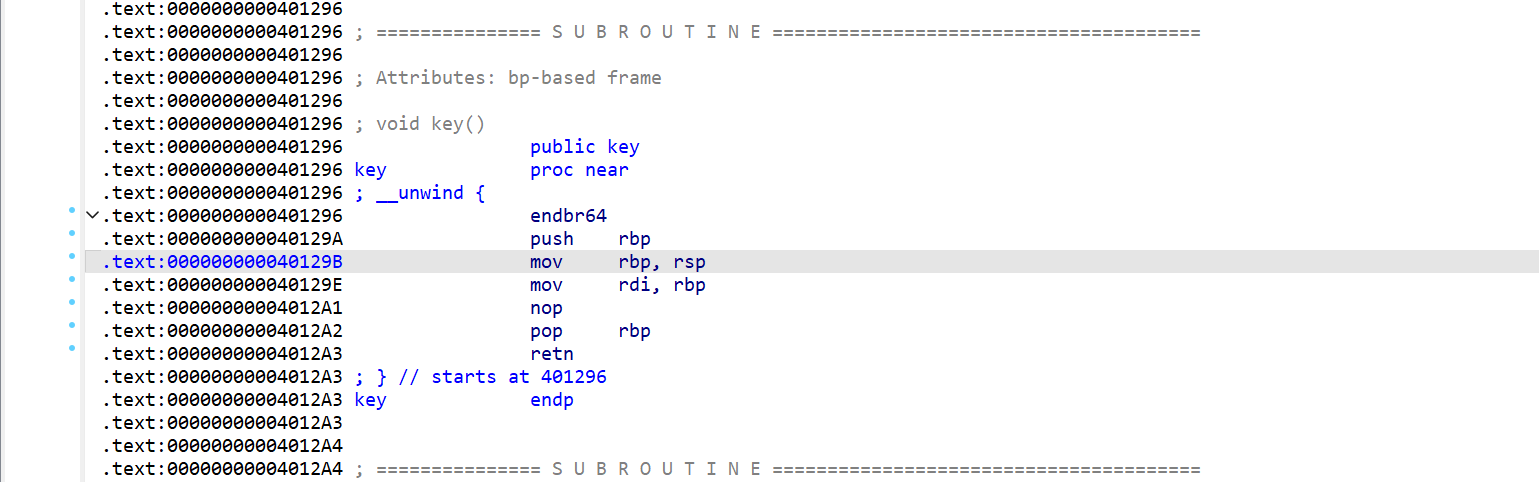
Task: Click the rsp operand
Action: point(690,262)
